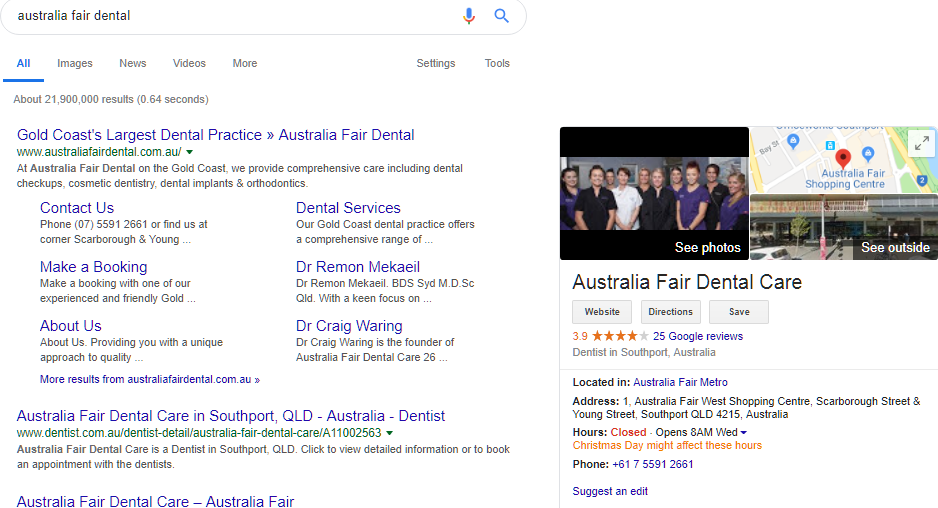Save Australia Fair Dental Care listing

[x=738, y=312]
